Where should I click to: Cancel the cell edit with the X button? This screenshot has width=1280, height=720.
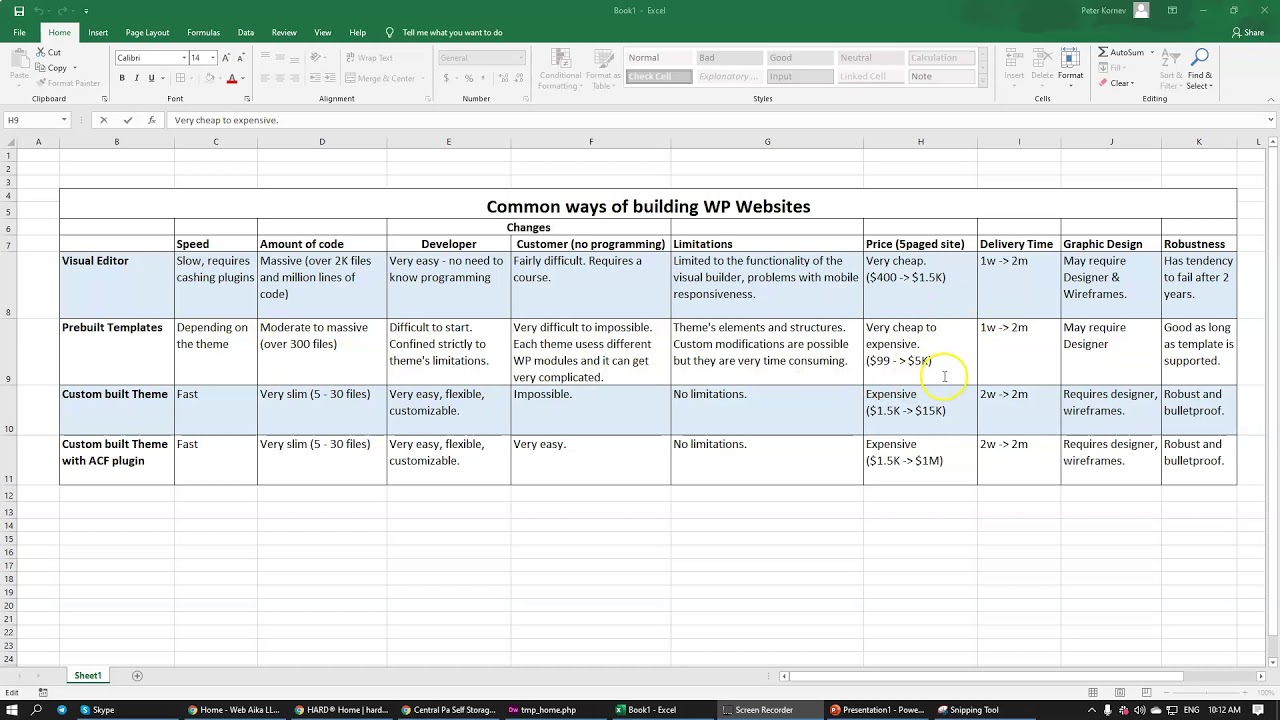click(103, 120)
